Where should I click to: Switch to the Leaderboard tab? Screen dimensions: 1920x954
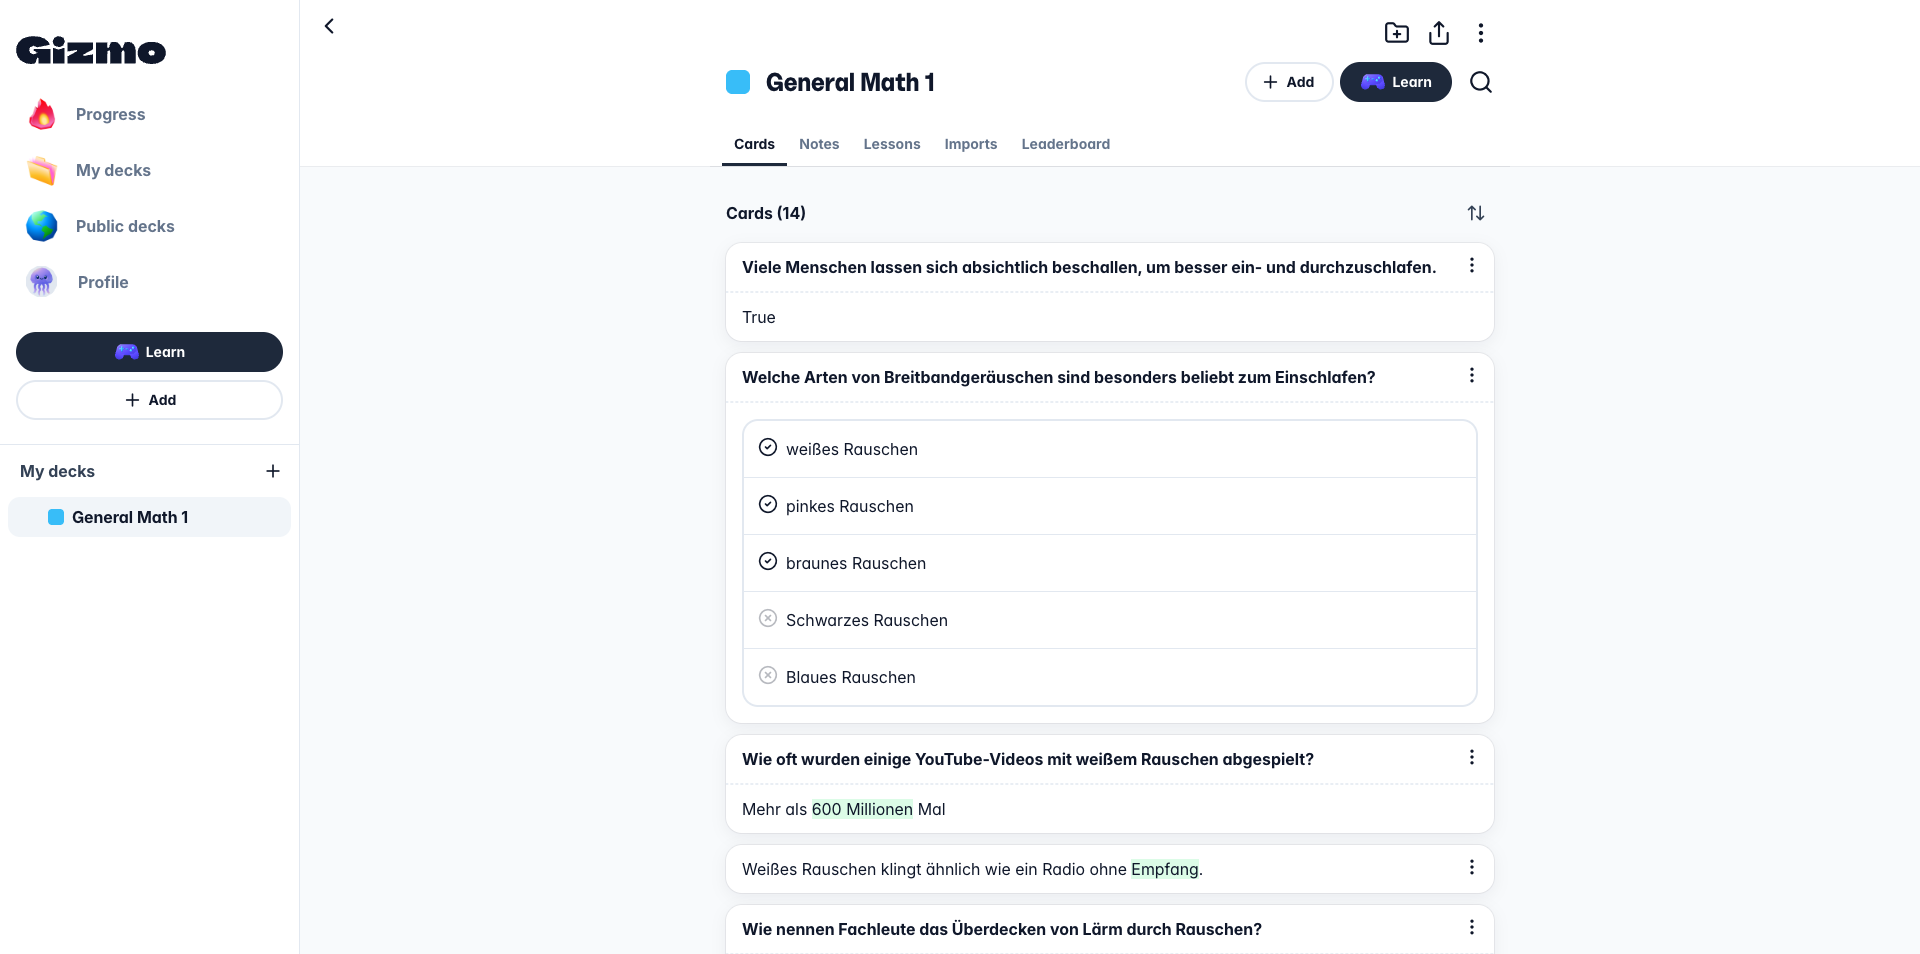1065,144
